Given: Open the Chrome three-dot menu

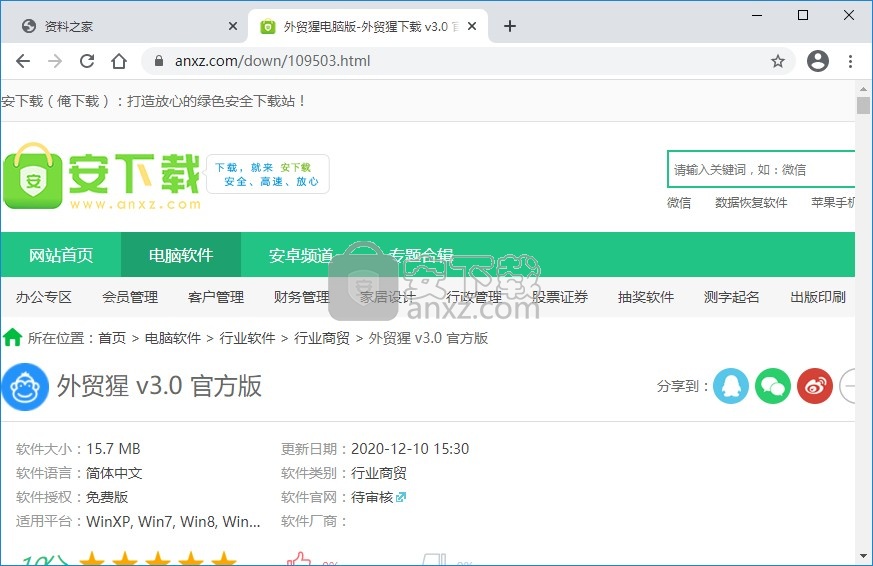Looking at the screenshot, I should coord(850,61).
